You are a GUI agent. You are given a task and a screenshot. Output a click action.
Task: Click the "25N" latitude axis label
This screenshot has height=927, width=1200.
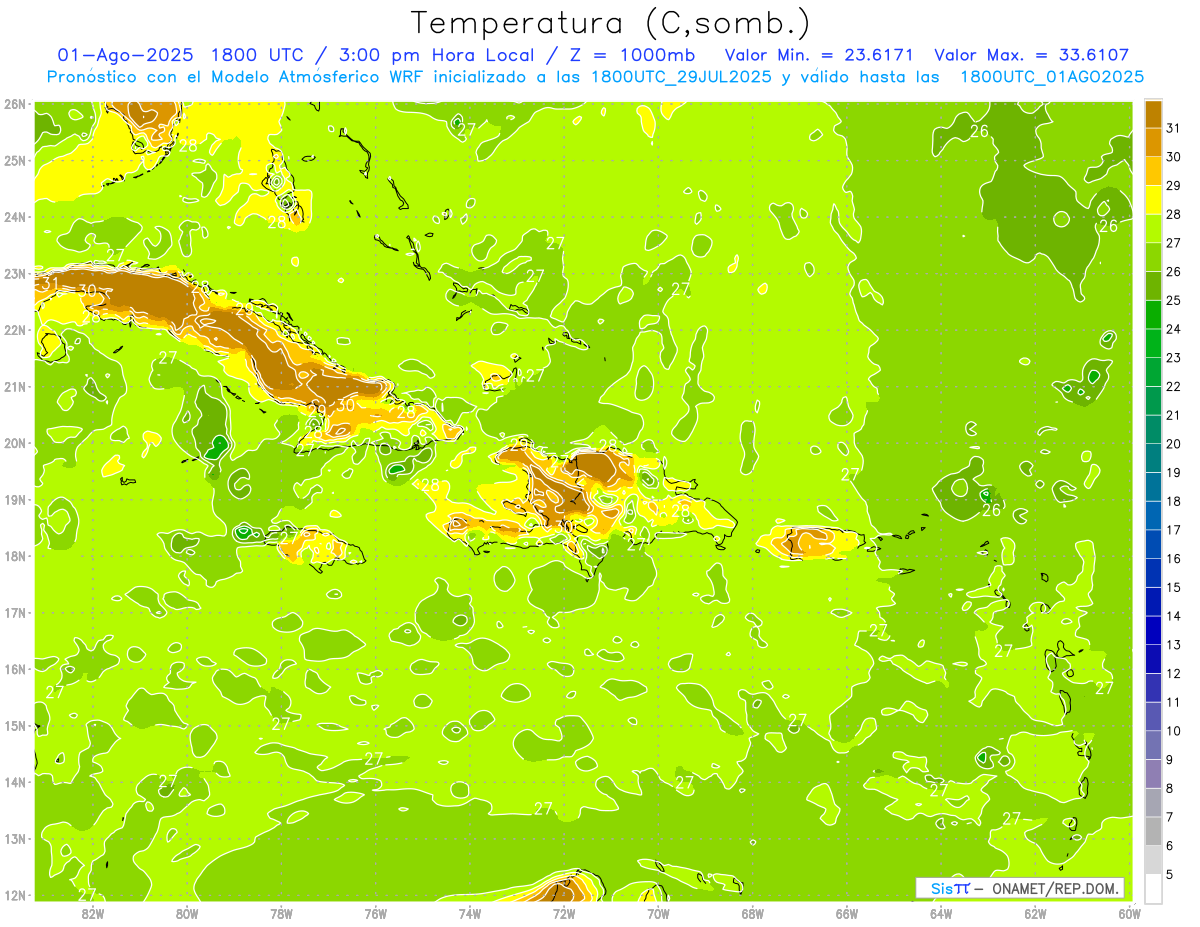point(14,161)
